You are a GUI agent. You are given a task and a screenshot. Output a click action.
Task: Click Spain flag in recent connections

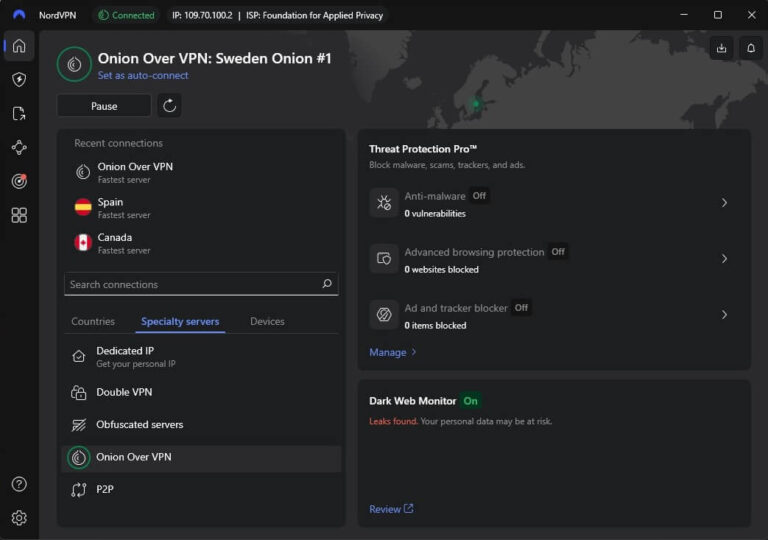[83, 207]
